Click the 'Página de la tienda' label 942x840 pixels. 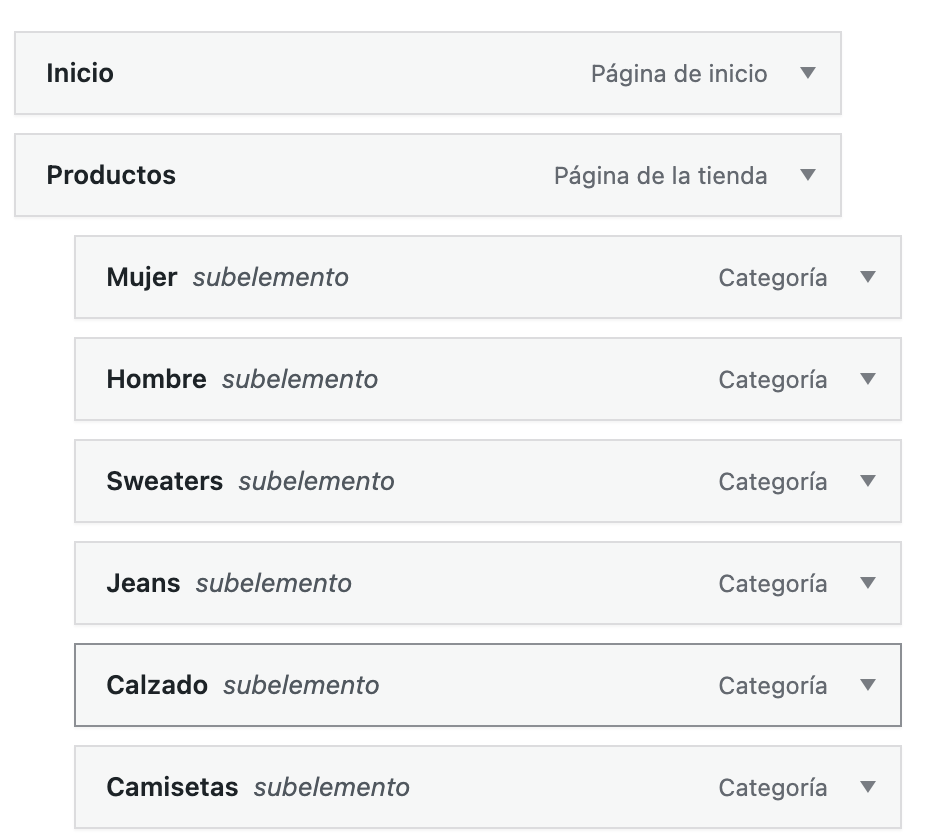click(x=660, y=176)
